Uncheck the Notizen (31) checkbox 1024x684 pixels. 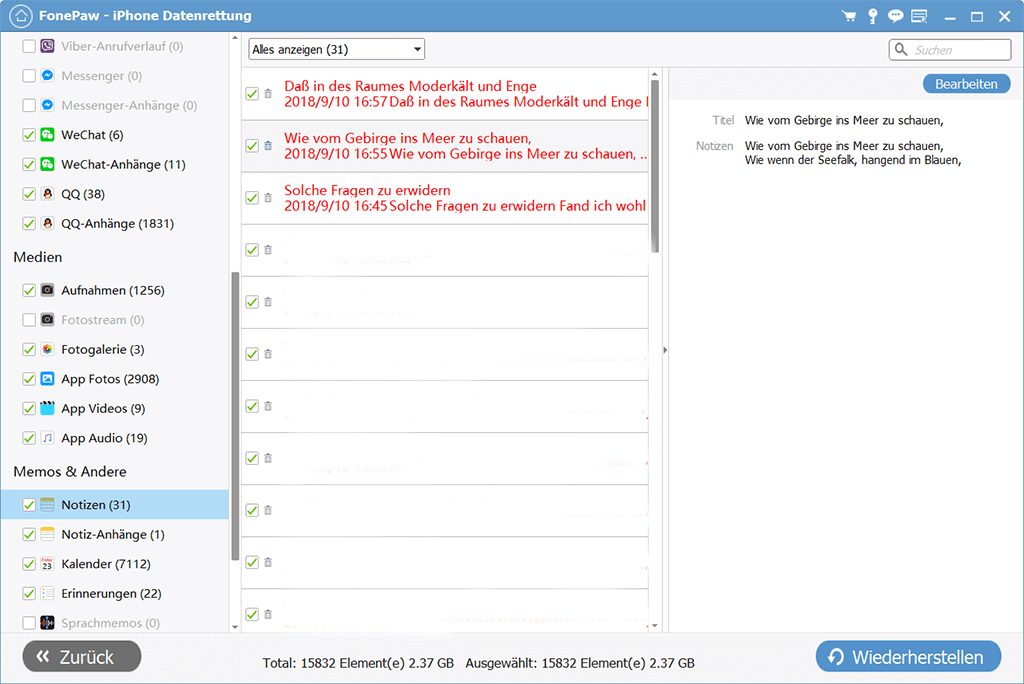pos(29,504)
